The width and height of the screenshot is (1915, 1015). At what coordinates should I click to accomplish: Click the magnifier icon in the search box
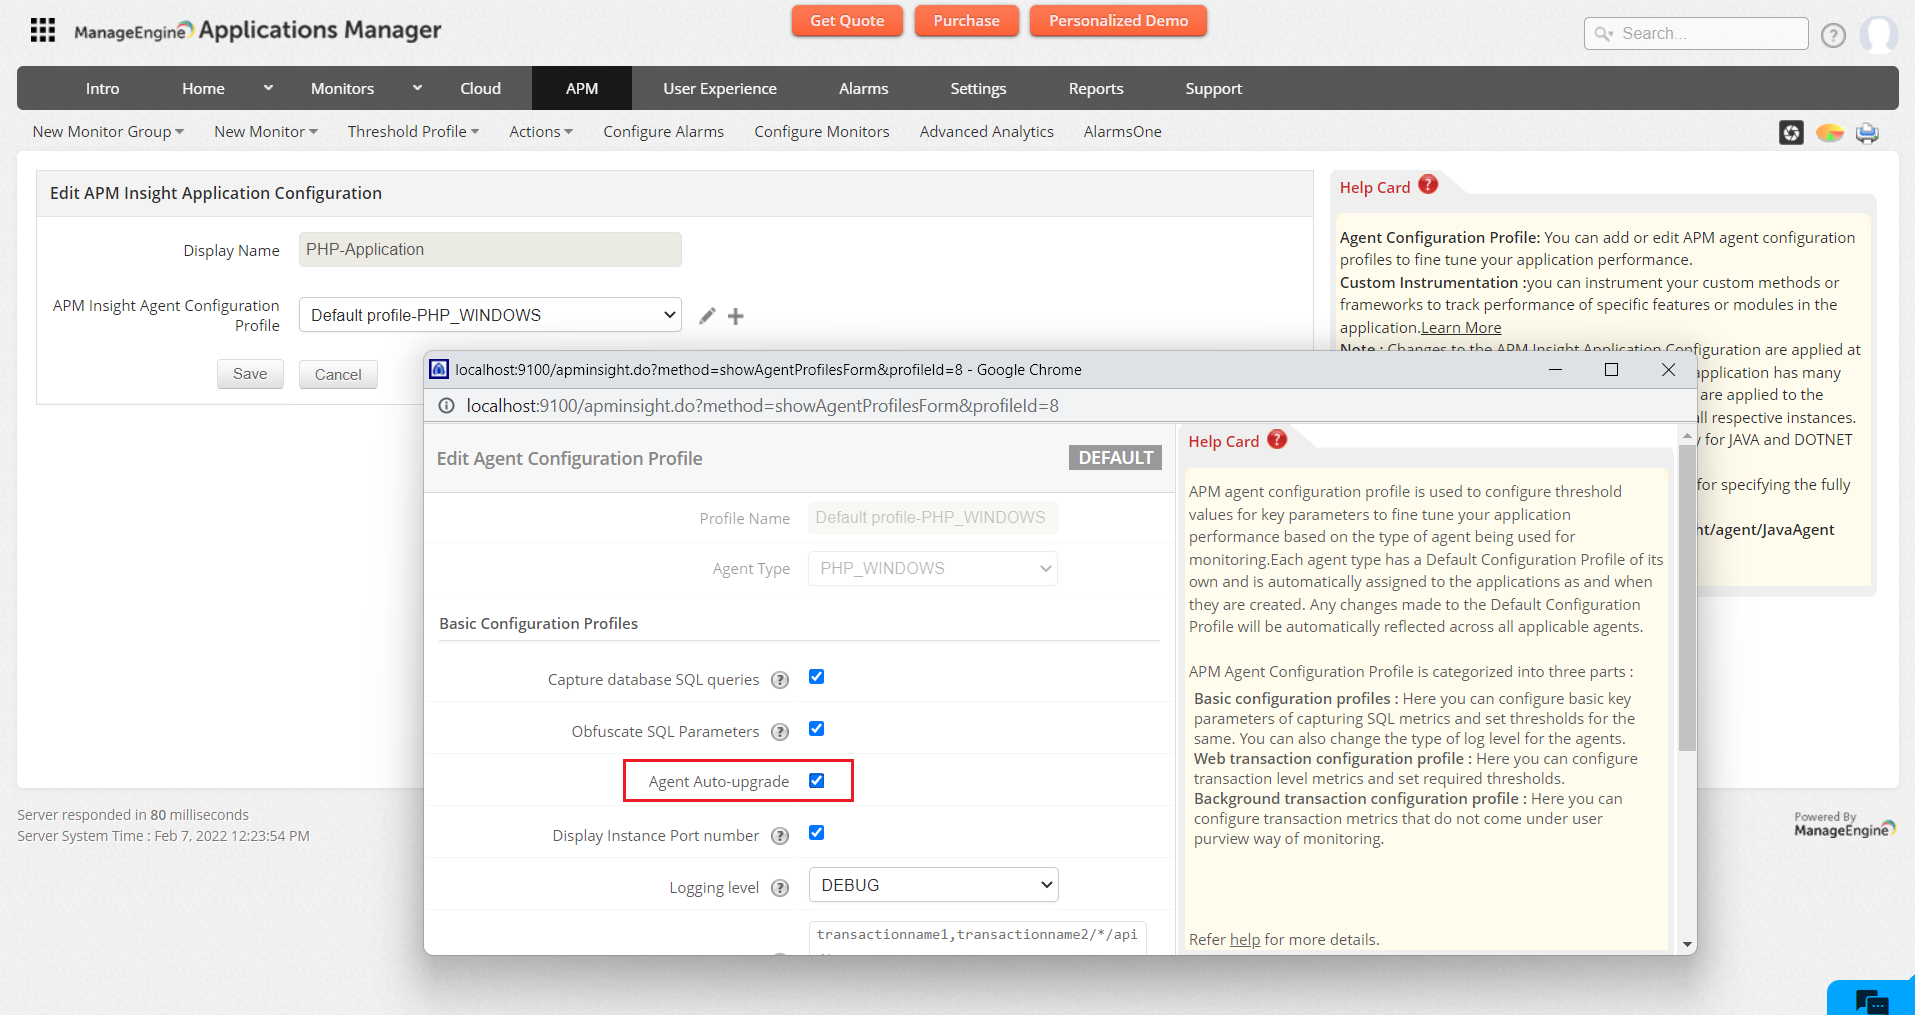[x=1604, y=34]
